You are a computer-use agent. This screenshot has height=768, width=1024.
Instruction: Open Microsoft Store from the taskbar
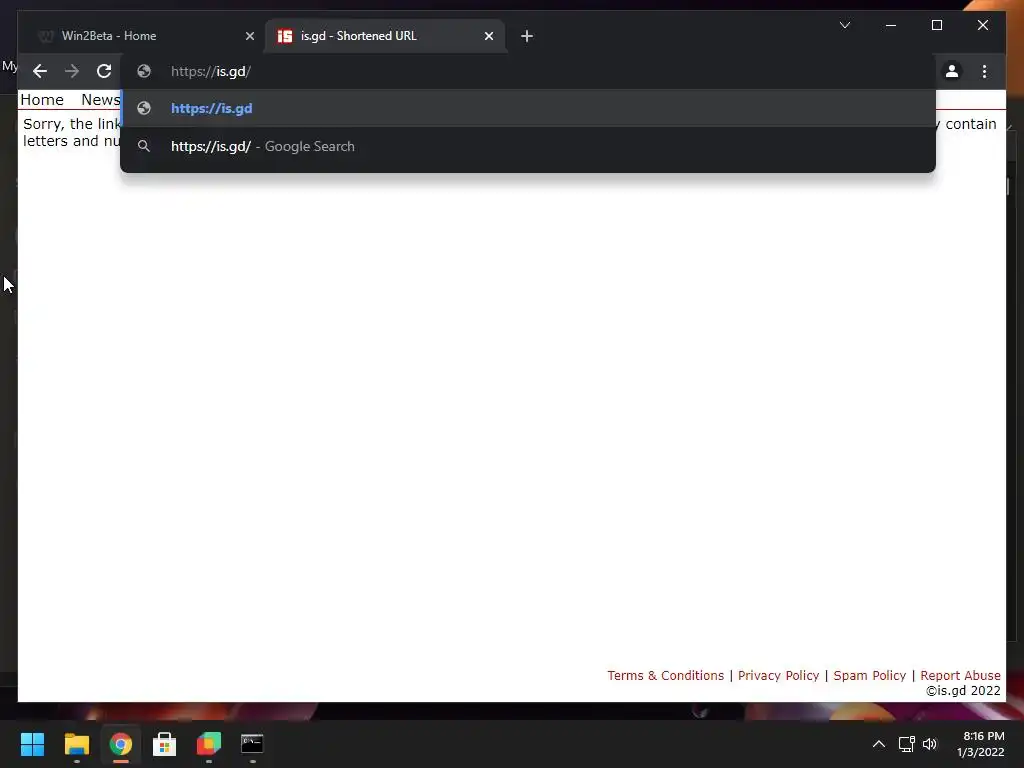pyautogui.click(x=165, y=744)
